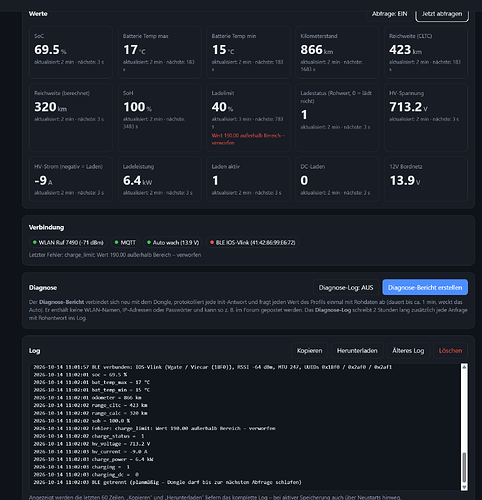Select the Batterie Temp min 15 °C value

click(x=223, y=50)
